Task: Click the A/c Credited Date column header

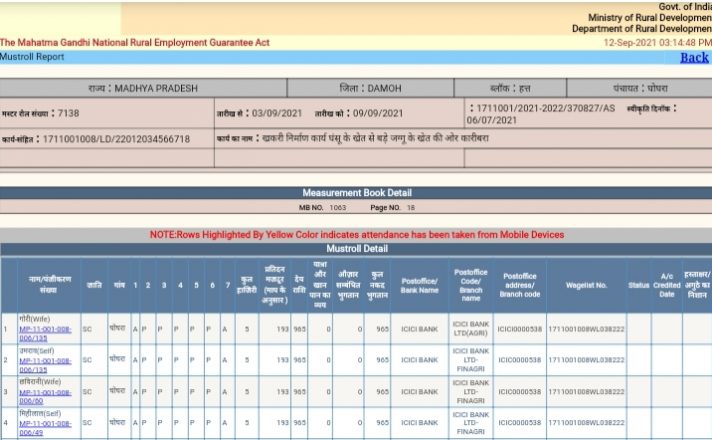Action: point(667,286)
